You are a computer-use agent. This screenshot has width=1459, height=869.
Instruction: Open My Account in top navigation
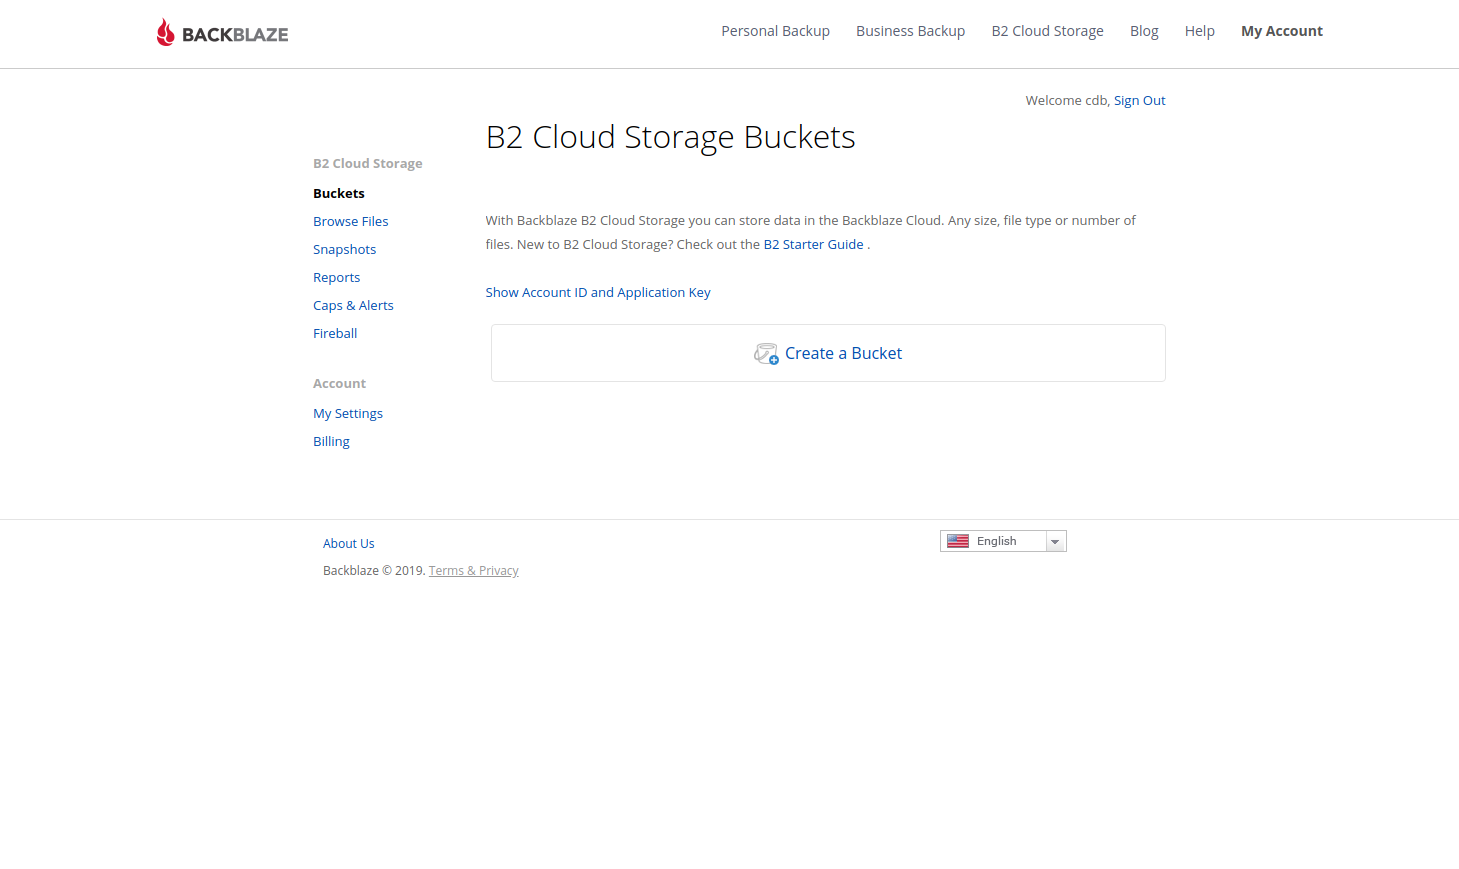click(x=1281, y=31)
